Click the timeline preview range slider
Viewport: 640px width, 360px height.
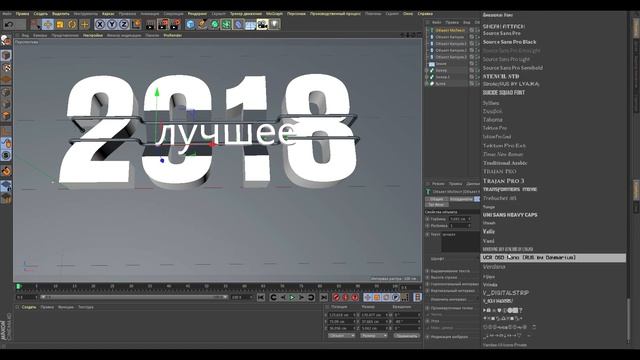[134, 297]
